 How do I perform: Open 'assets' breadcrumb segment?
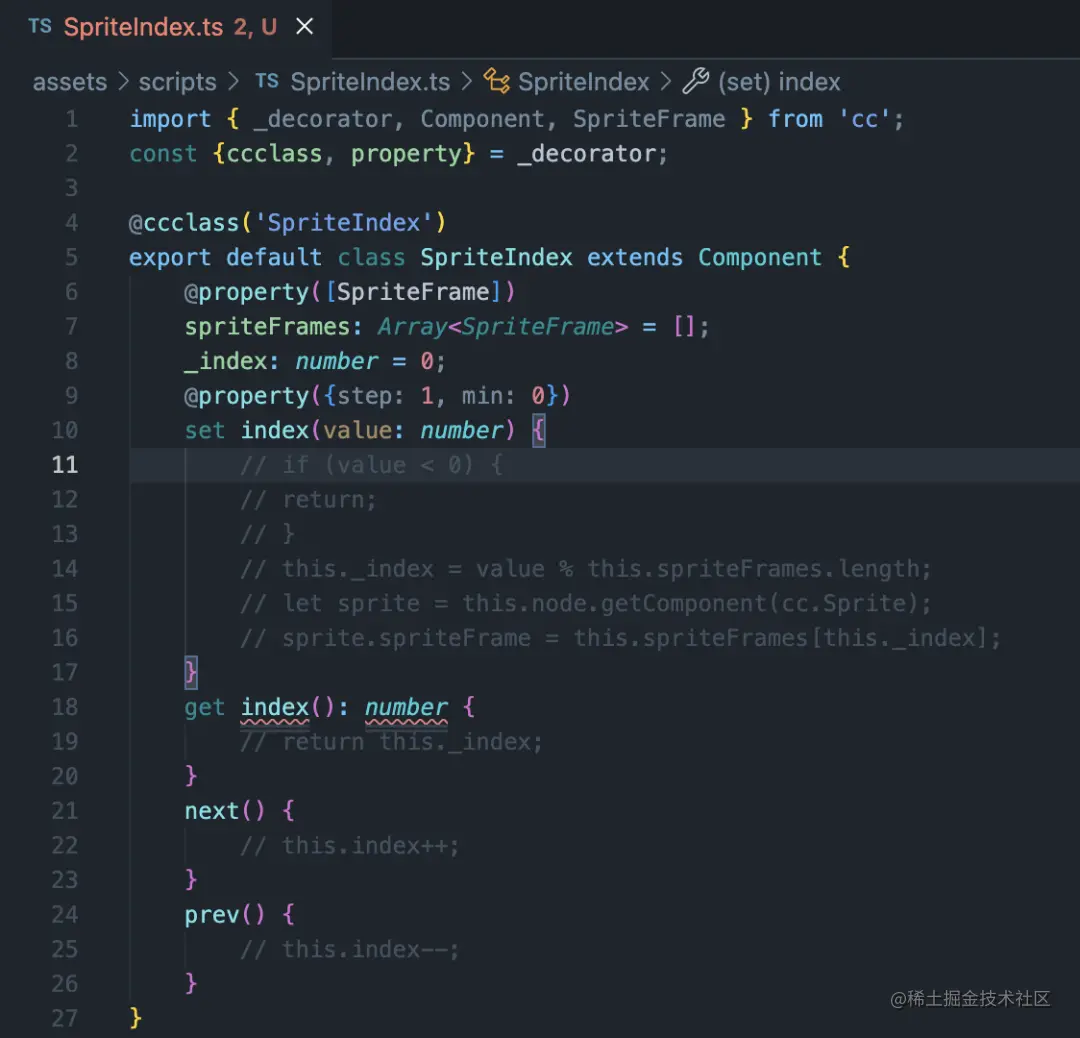(x=70, y=82)
